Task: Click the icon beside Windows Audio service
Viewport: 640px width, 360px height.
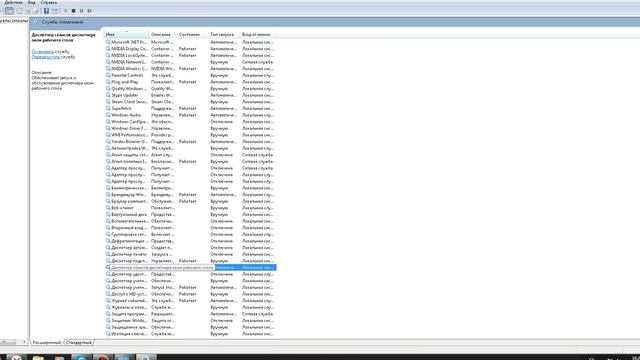Action: coord(108,115)
